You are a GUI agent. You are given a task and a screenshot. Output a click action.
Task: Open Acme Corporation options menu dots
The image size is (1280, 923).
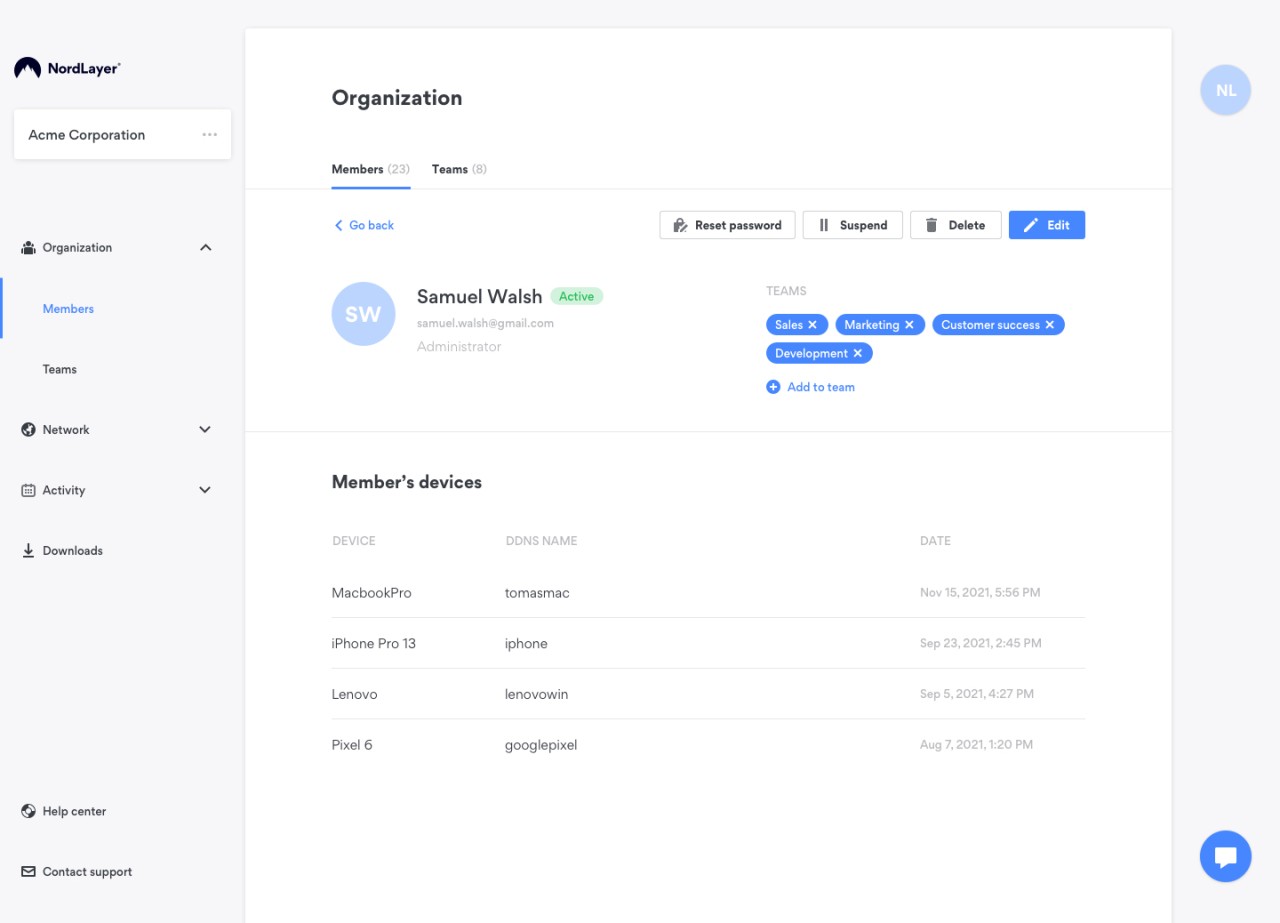tap(209, 135)
